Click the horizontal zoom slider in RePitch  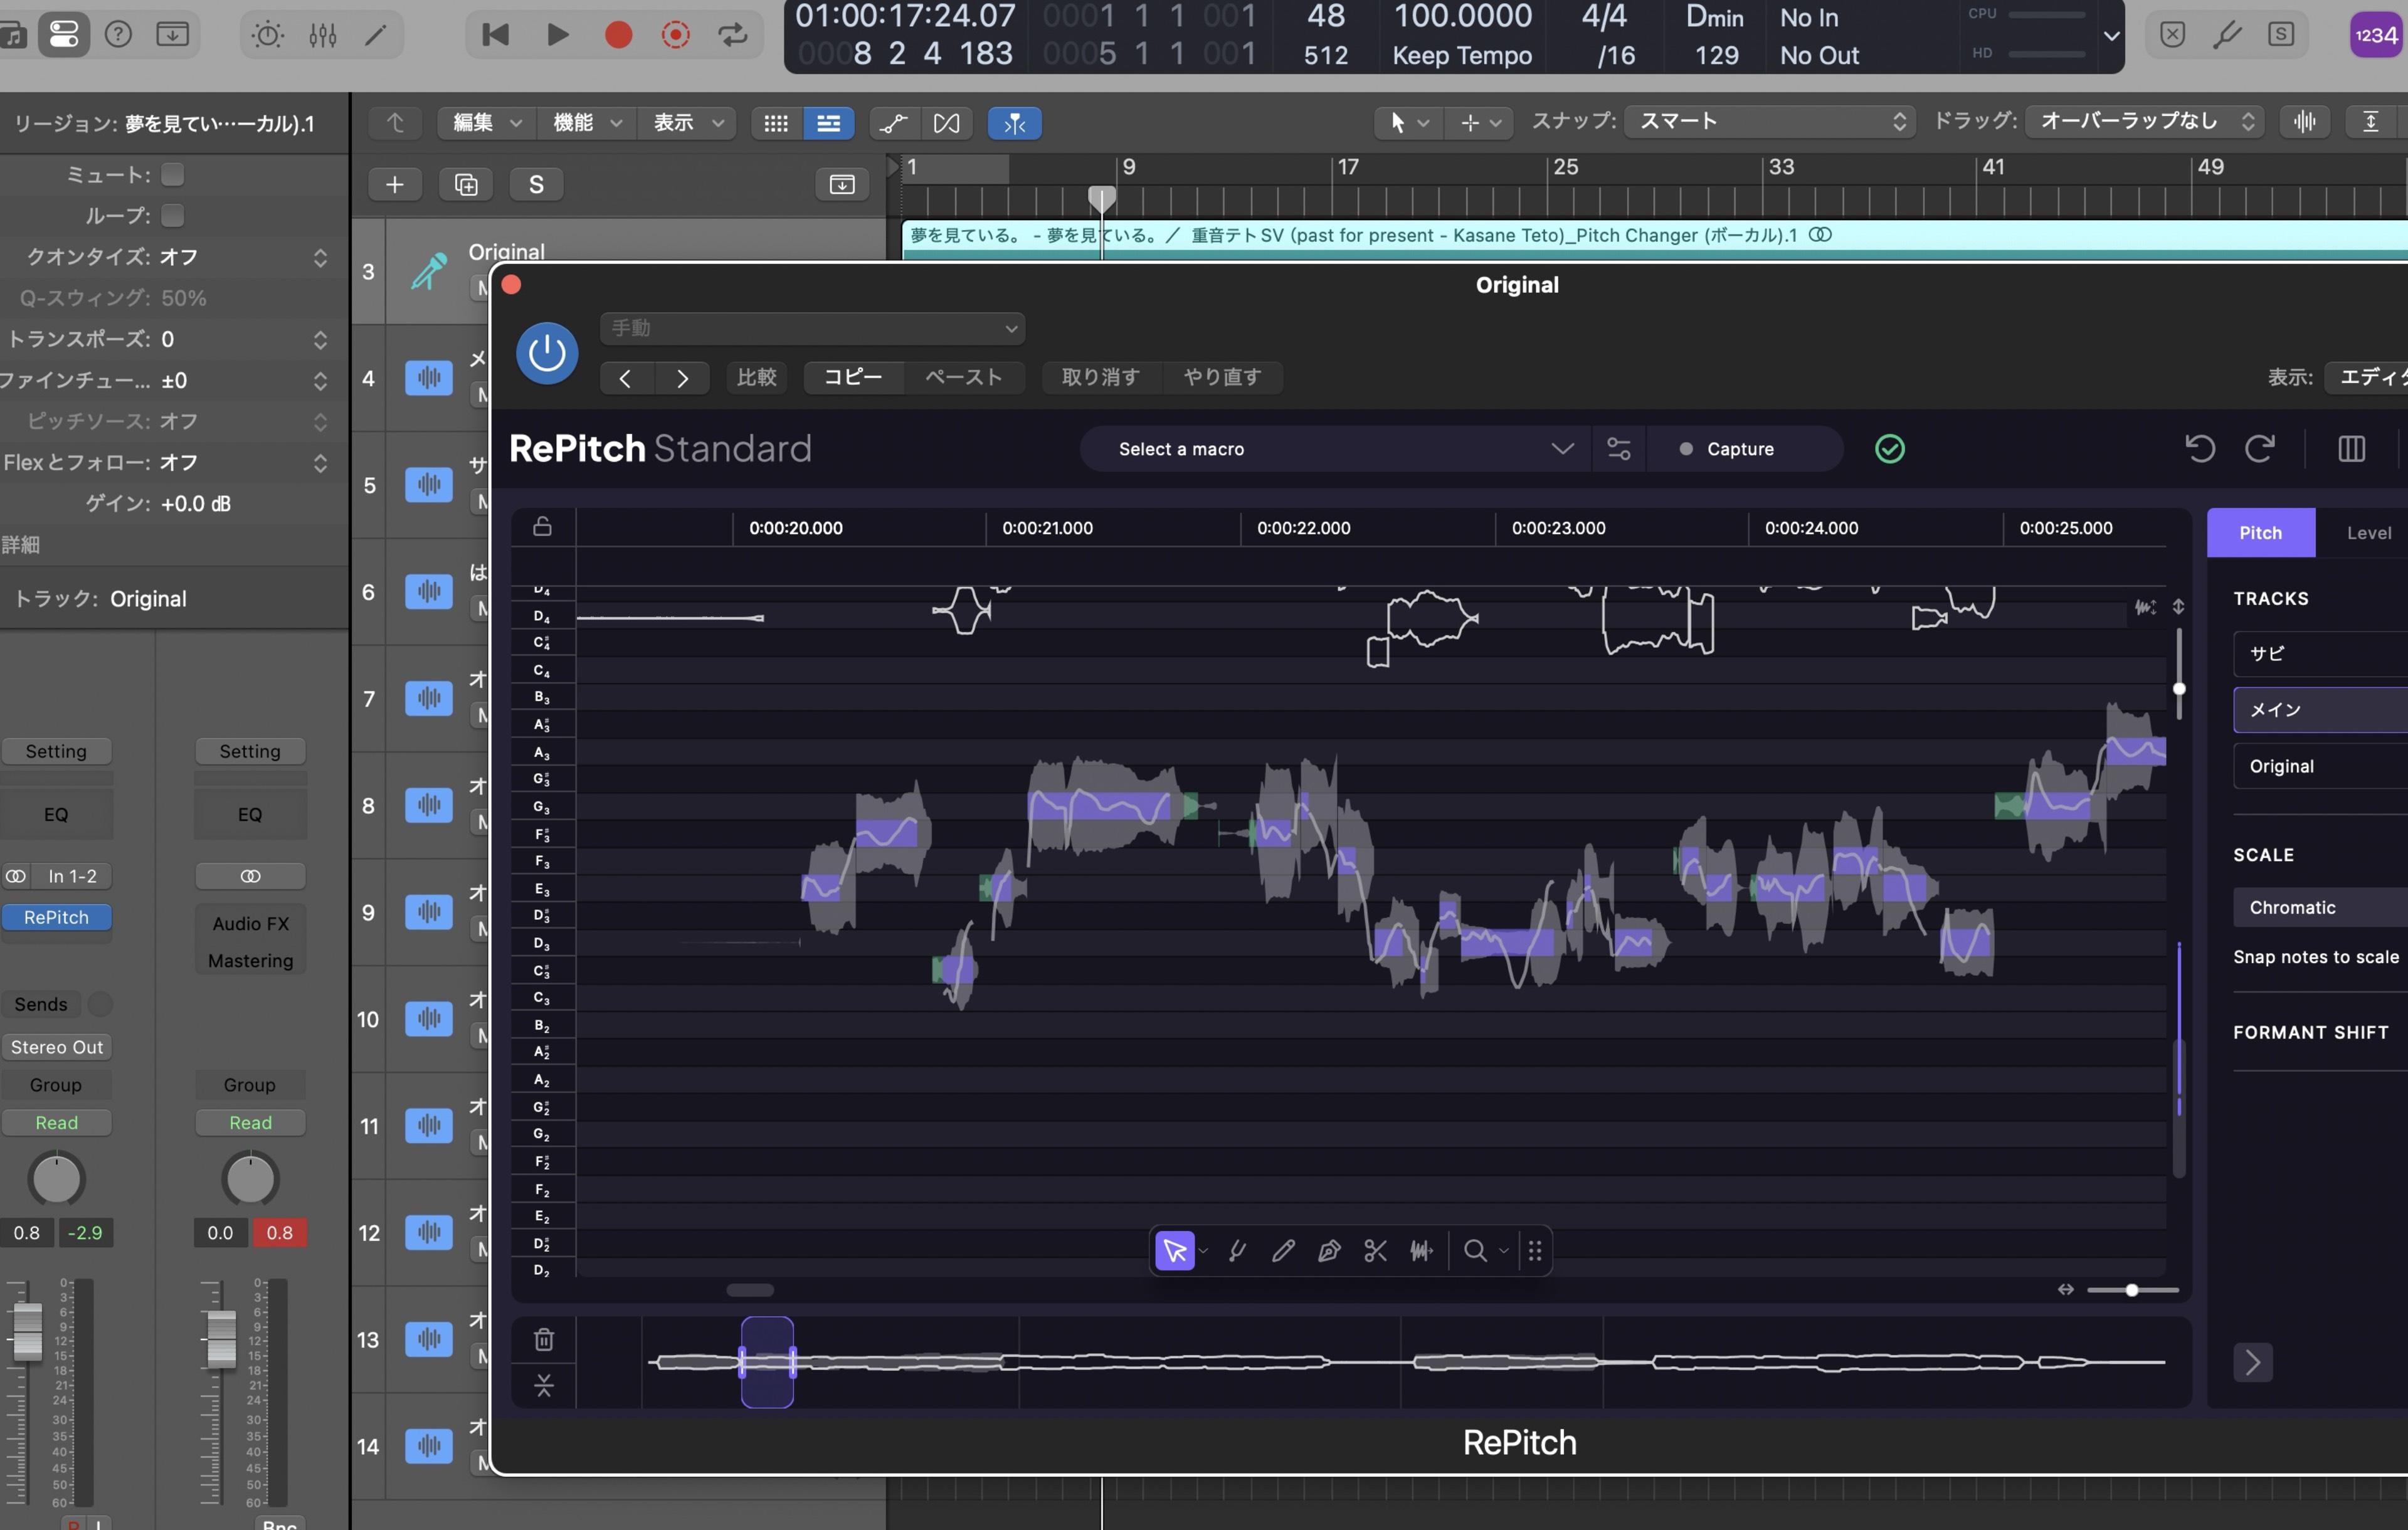(x=2132, y=1290)
